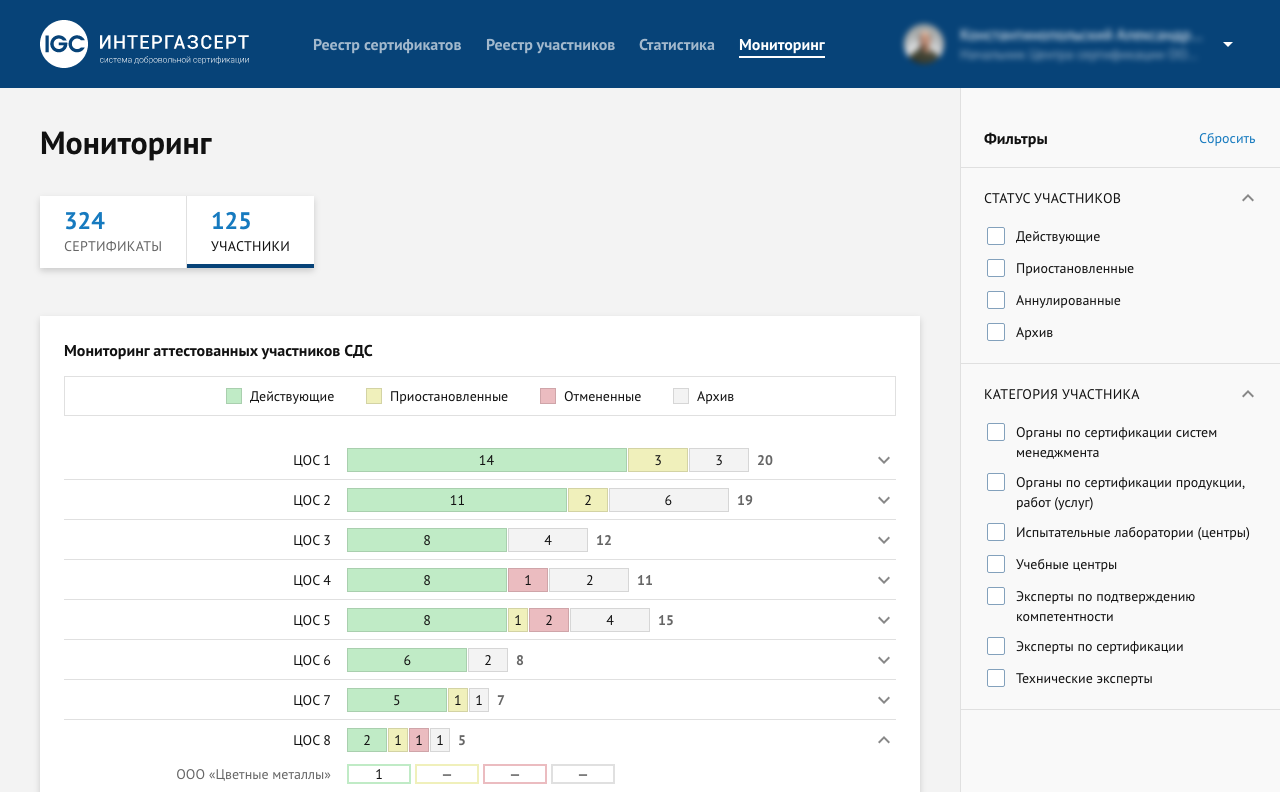Open Реестр участников in top navigation
The width and height of the screenshot is (1280, 792).
(550, 45)
